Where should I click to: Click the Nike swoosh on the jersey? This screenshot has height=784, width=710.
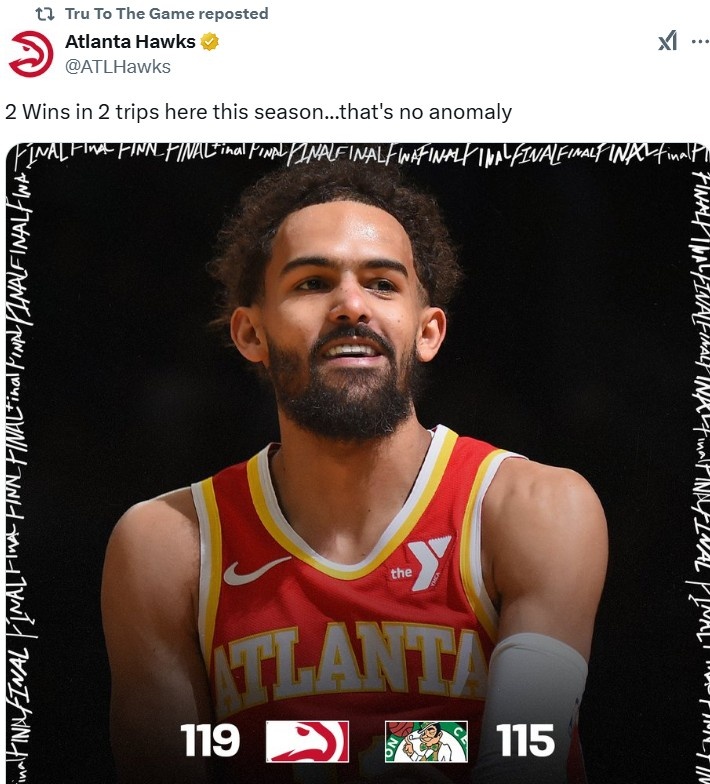(256, 570)
